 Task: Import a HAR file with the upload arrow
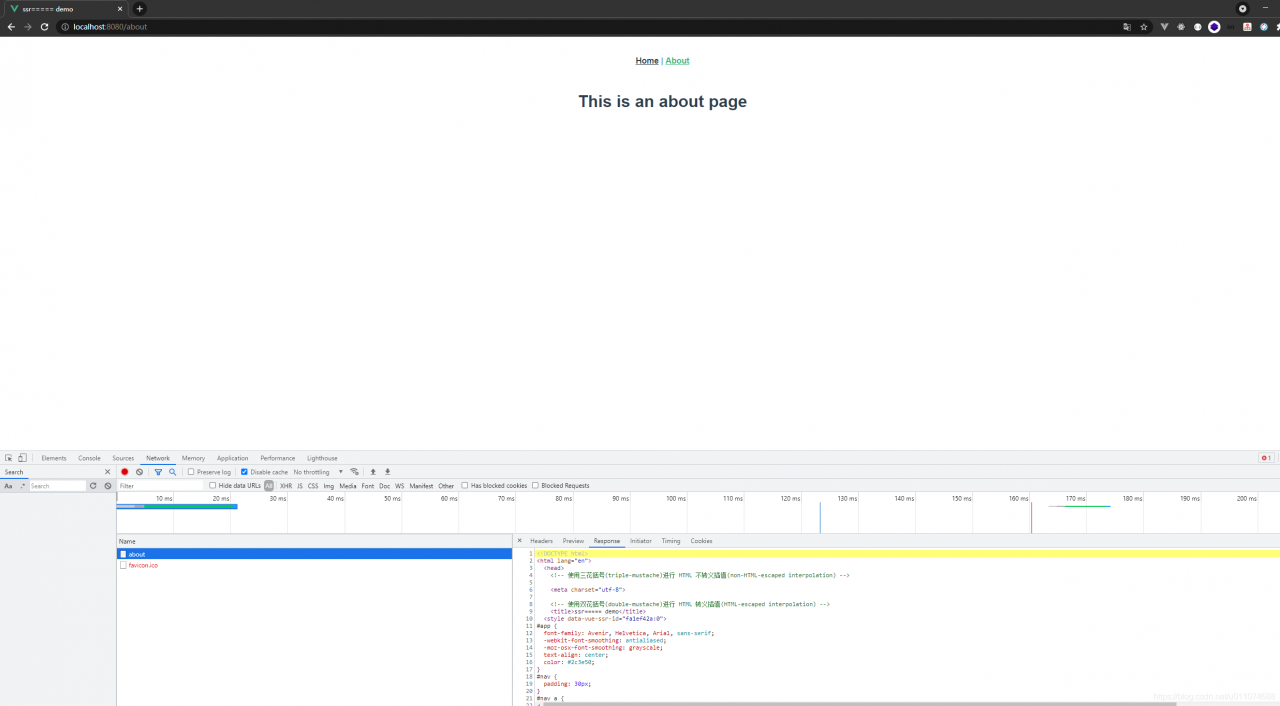pos(373,472)
